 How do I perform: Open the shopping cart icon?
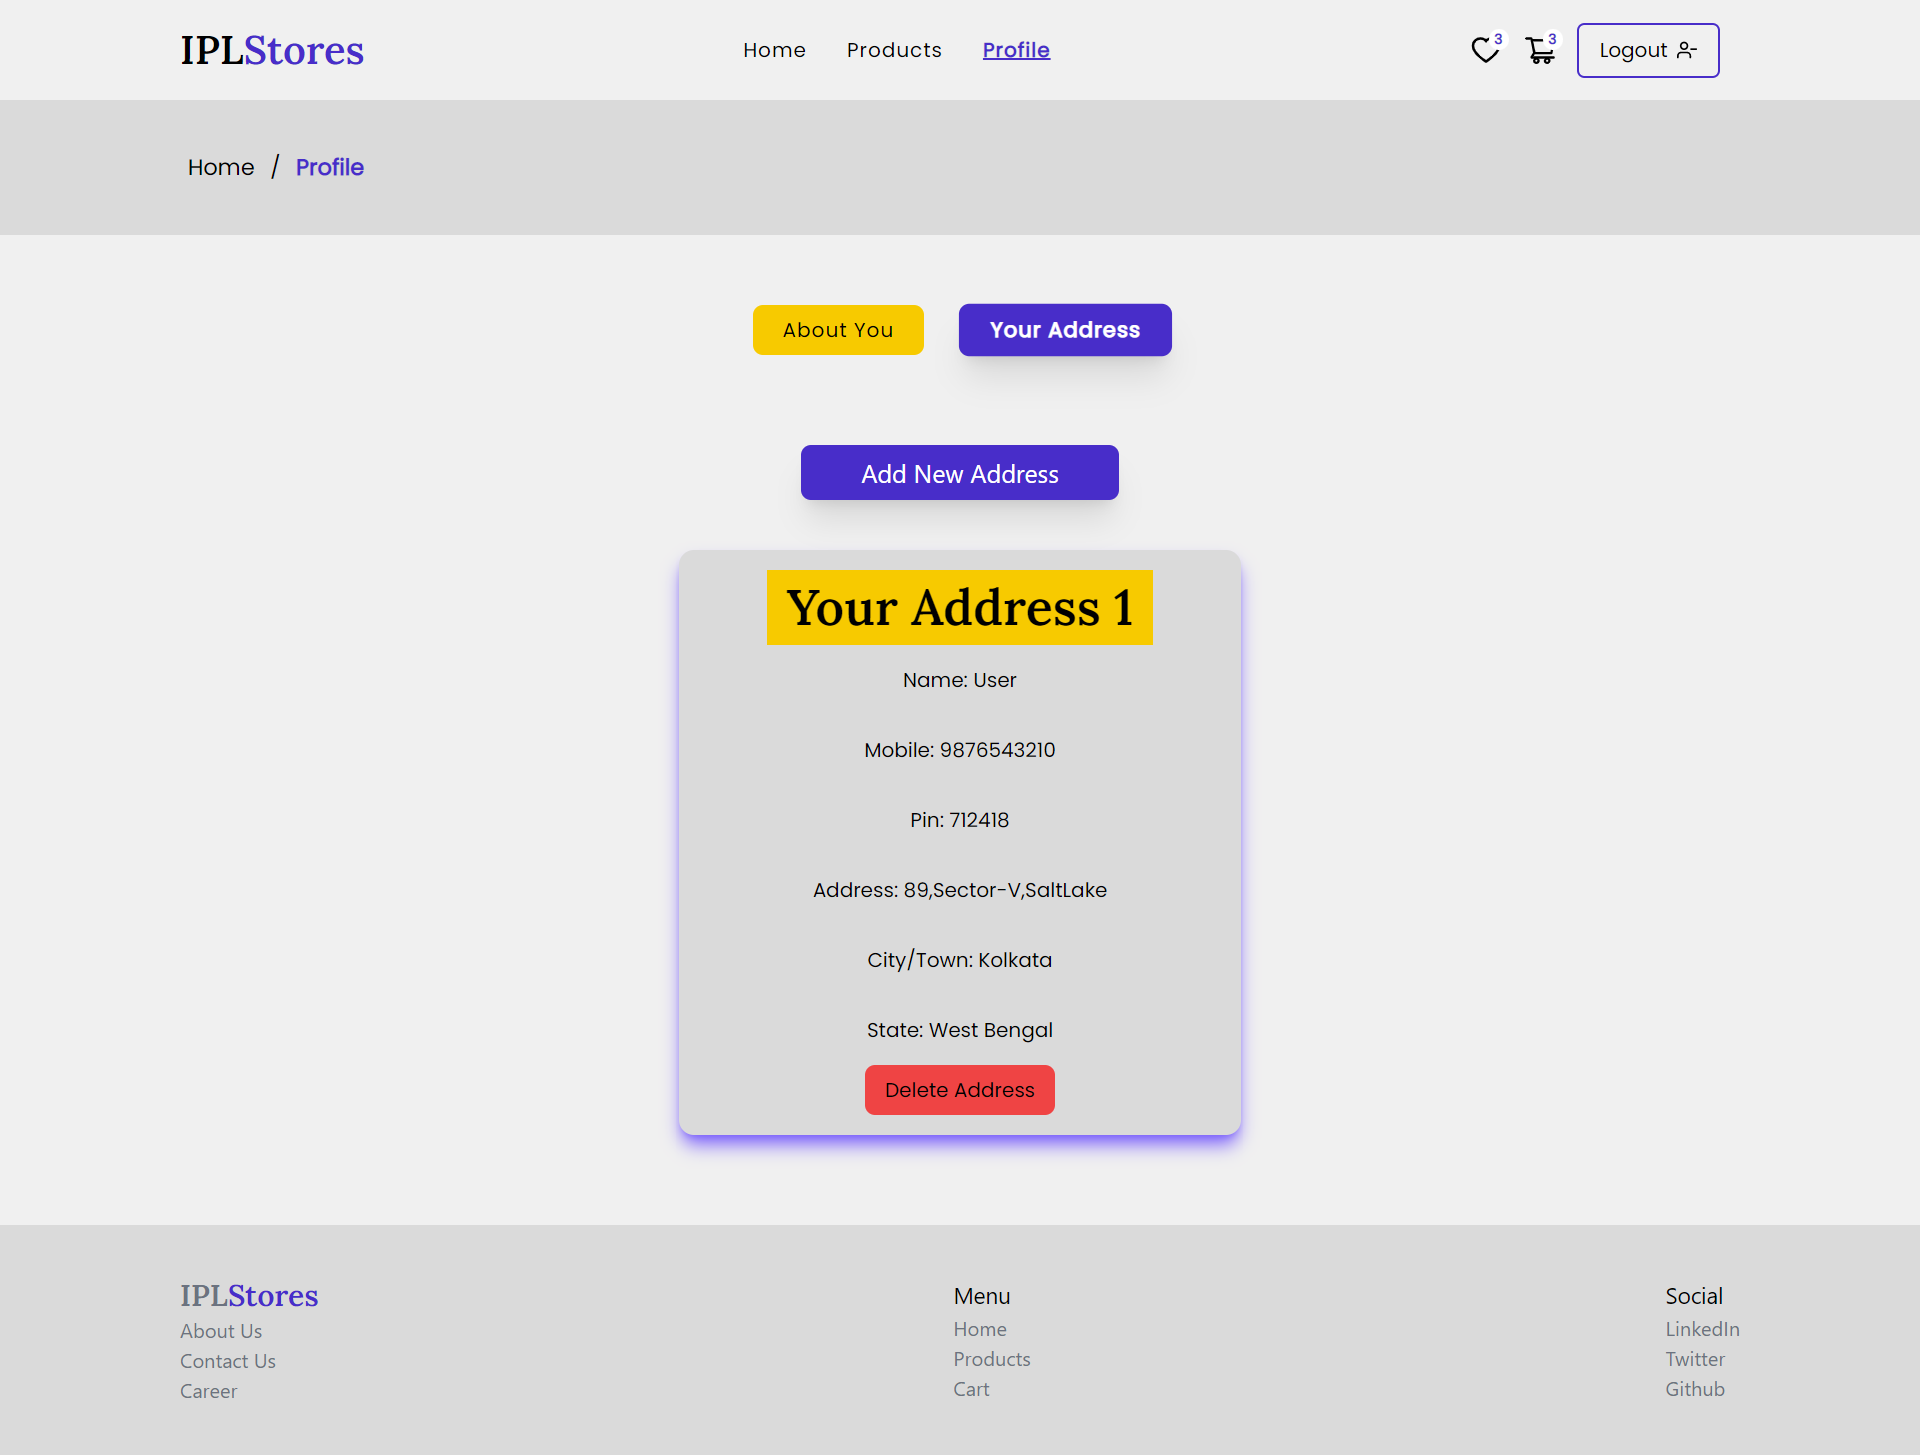1540,50
